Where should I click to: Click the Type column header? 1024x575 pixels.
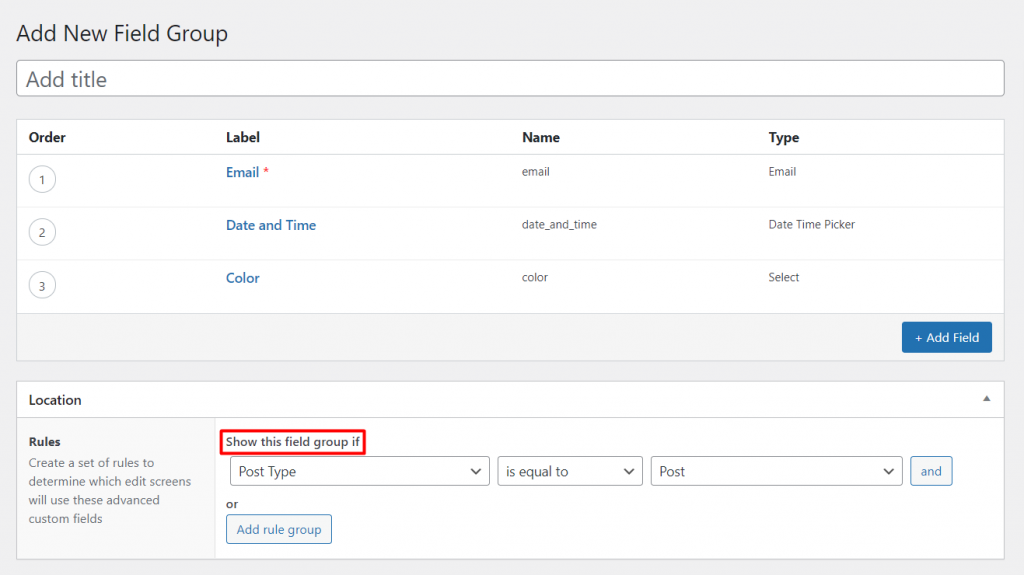point(784,137)
